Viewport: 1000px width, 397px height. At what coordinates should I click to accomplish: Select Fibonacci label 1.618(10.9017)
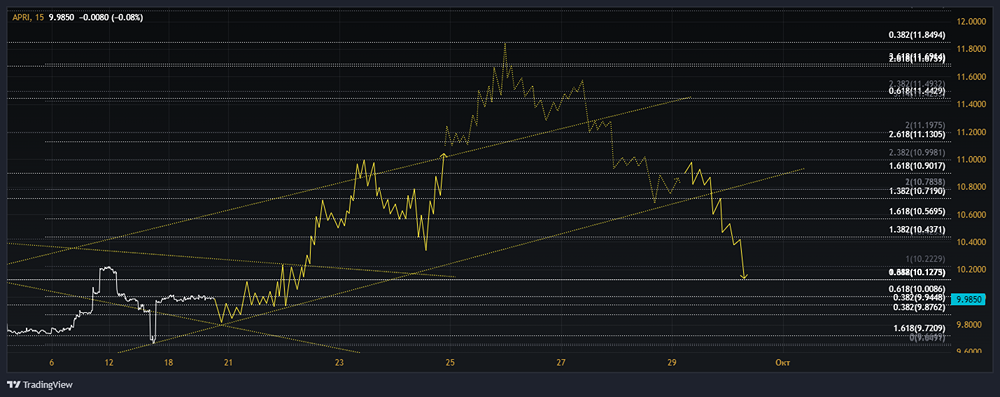click(916, 165)
